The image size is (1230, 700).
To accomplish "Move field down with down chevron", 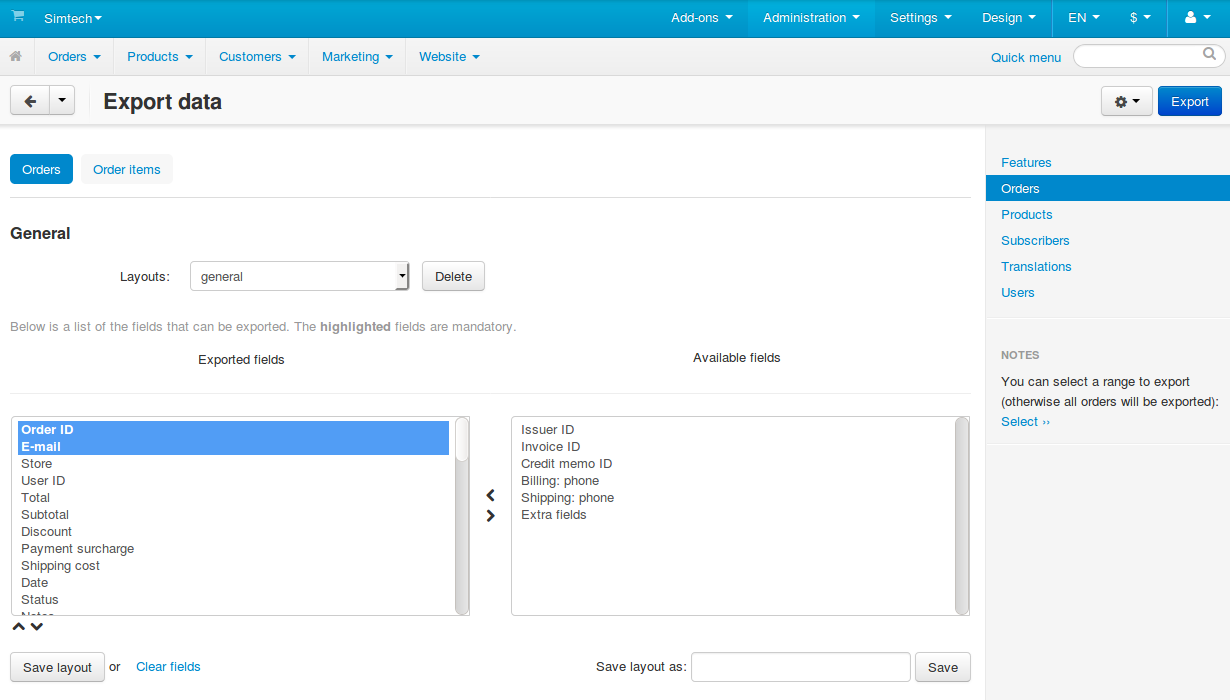I will pyautogui.click(x=37, y=627).
